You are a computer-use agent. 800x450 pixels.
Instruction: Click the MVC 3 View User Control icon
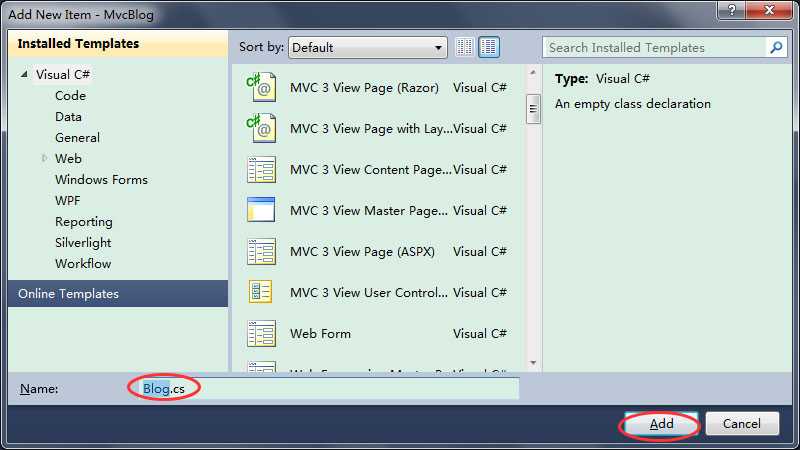[x=261, y=292]
